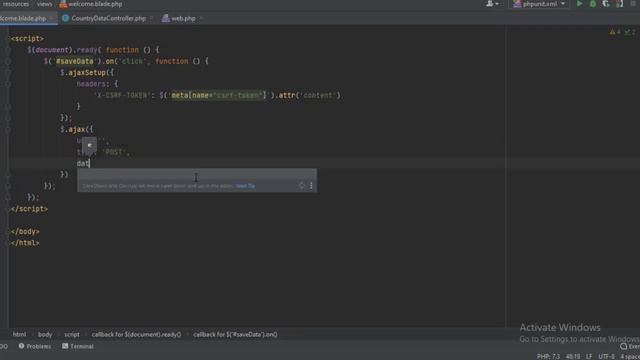Viewport: 640px width, 360px height.
Task: Click the closing </body> tag
Action: click(x=25, y=231)
